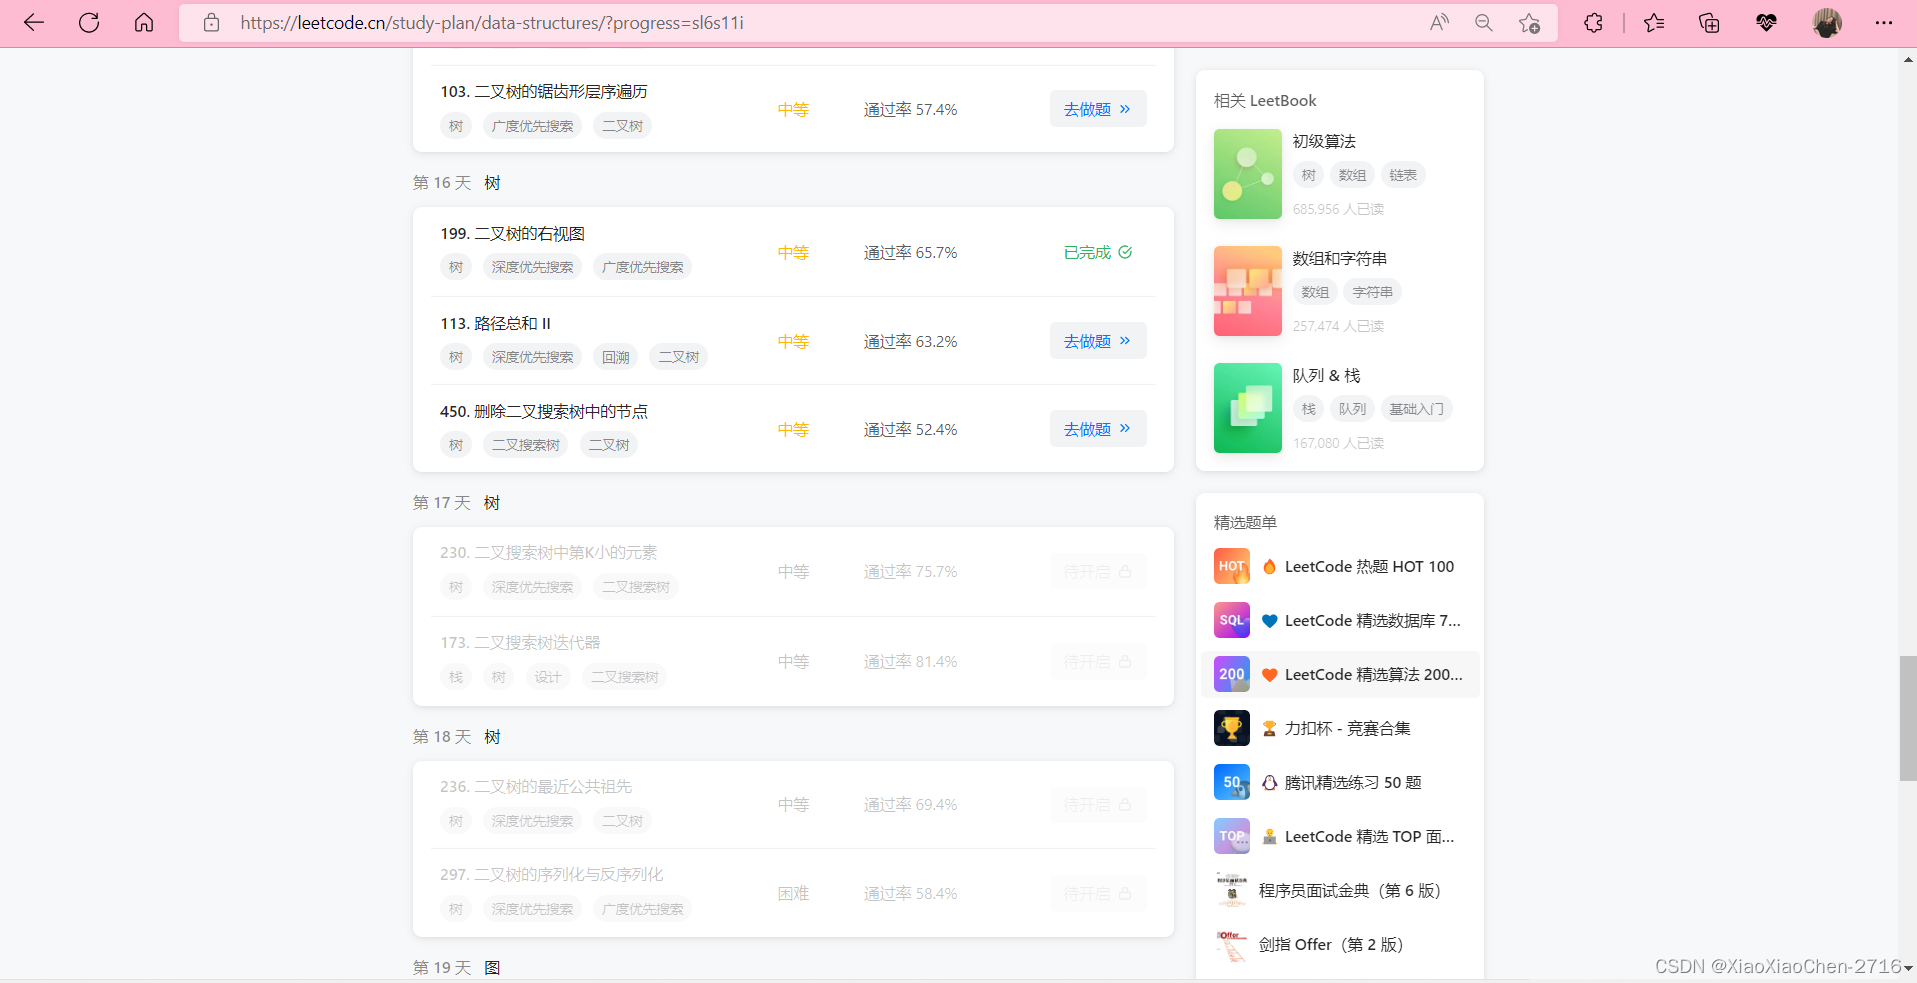Viewport: 1917px width, 983px height.
Task: Toggle the 已完成 checkmark on problem 199
Action: (x=1124, y=252)
